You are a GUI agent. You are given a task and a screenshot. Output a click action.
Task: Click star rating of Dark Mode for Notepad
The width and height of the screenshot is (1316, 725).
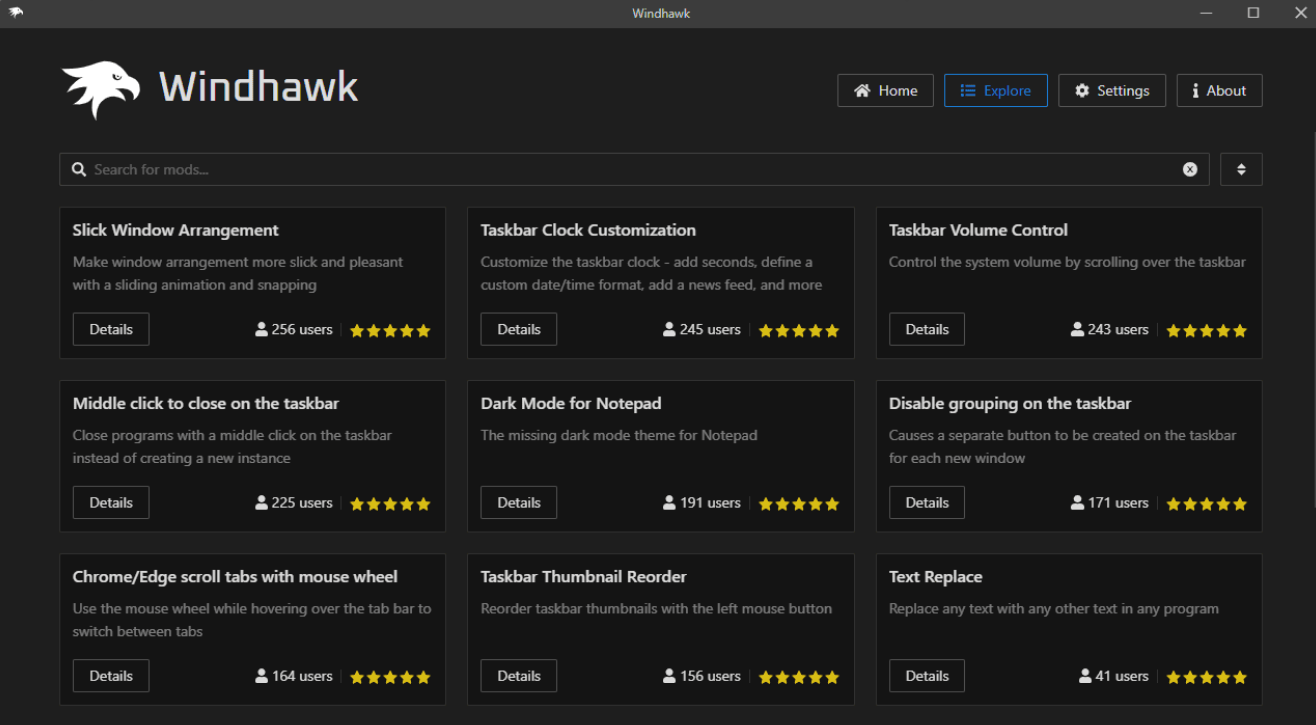pyautogui.click(x=798, y=504)
